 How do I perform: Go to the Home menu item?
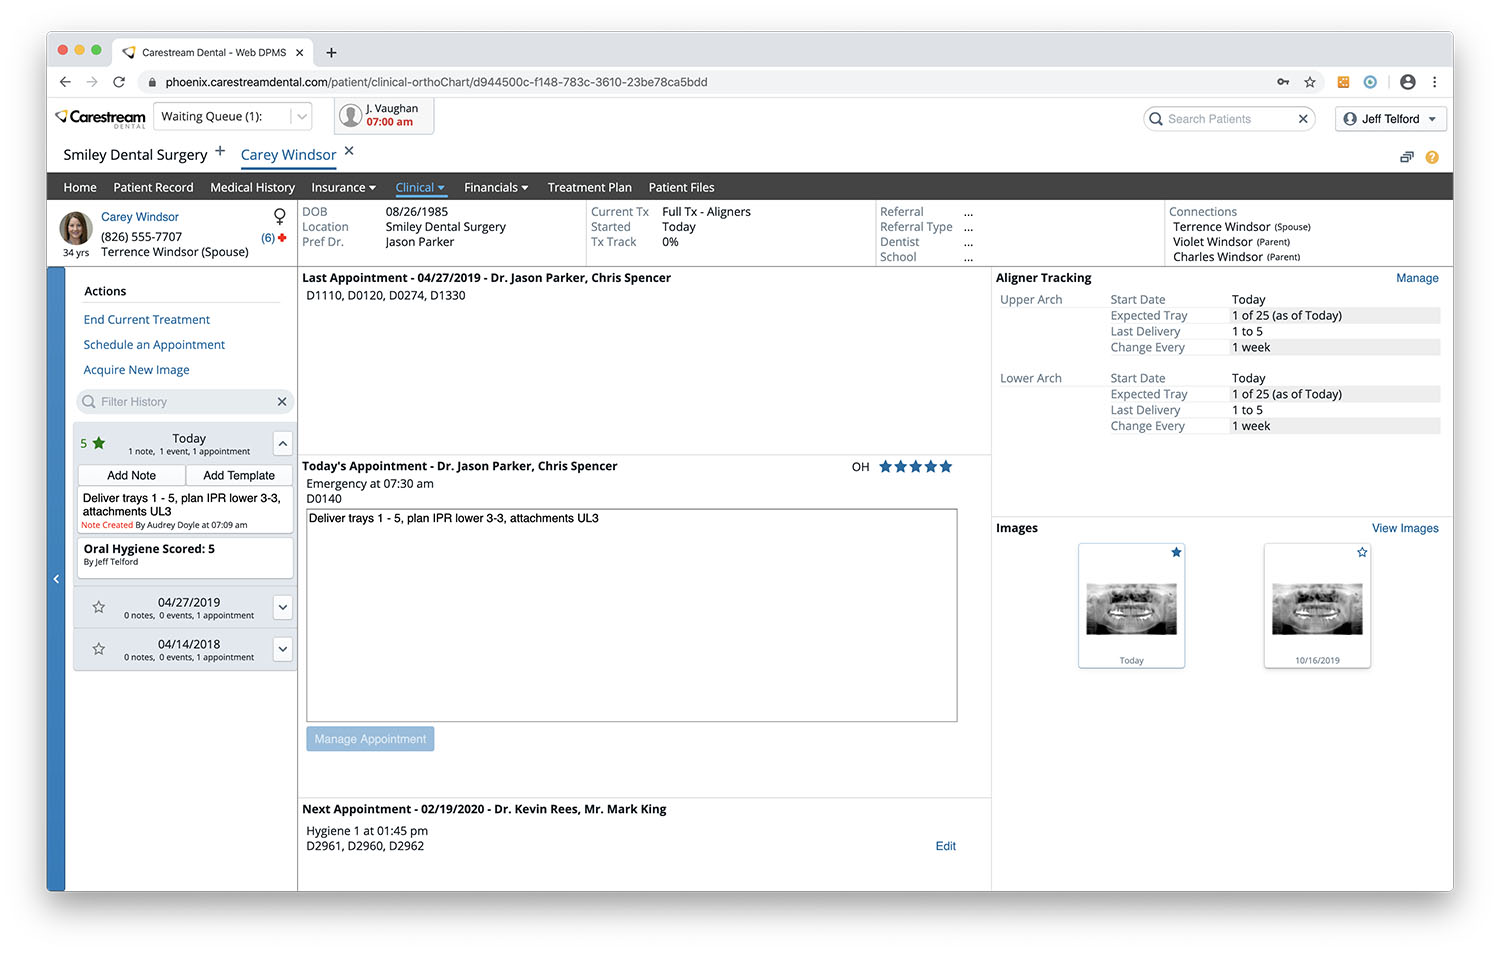coord(80,188)
